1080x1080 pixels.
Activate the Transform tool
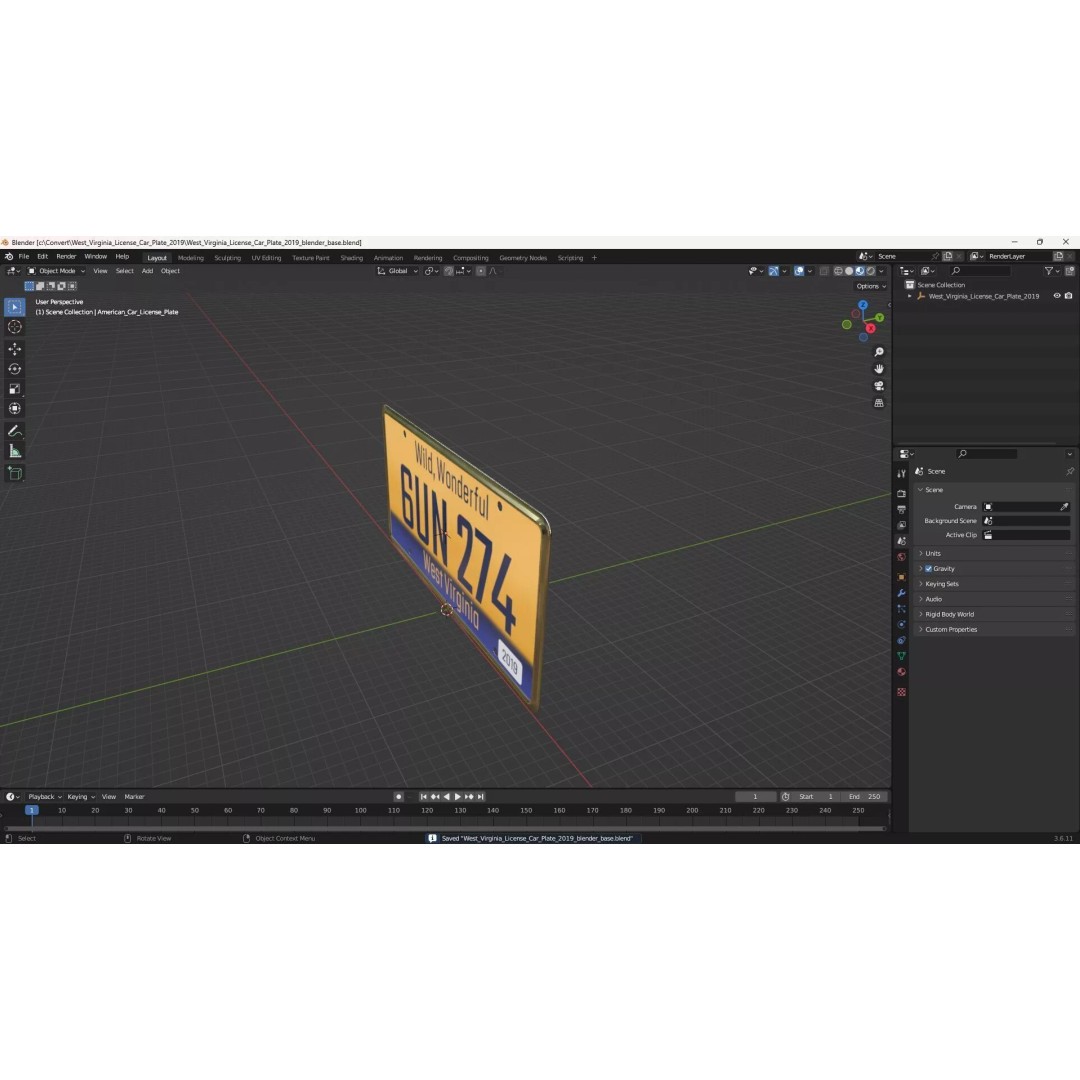tap(14, 408)
